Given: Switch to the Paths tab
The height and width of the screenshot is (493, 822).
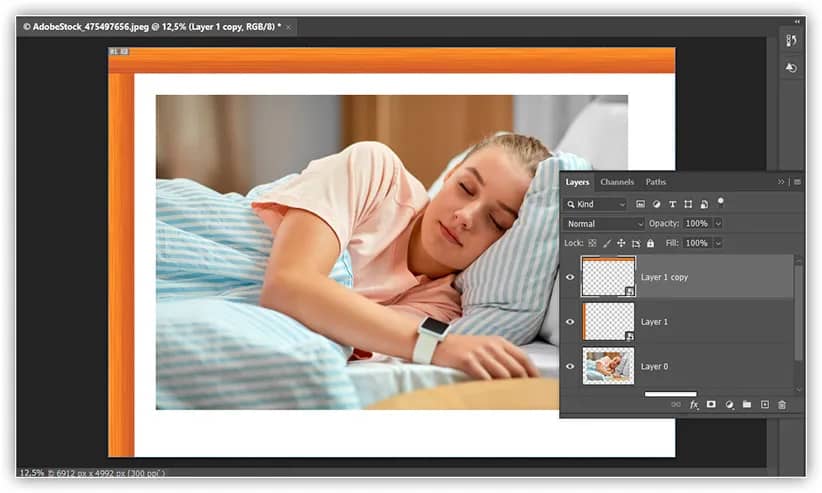Looking at the screenshot, I should point(656,182).
